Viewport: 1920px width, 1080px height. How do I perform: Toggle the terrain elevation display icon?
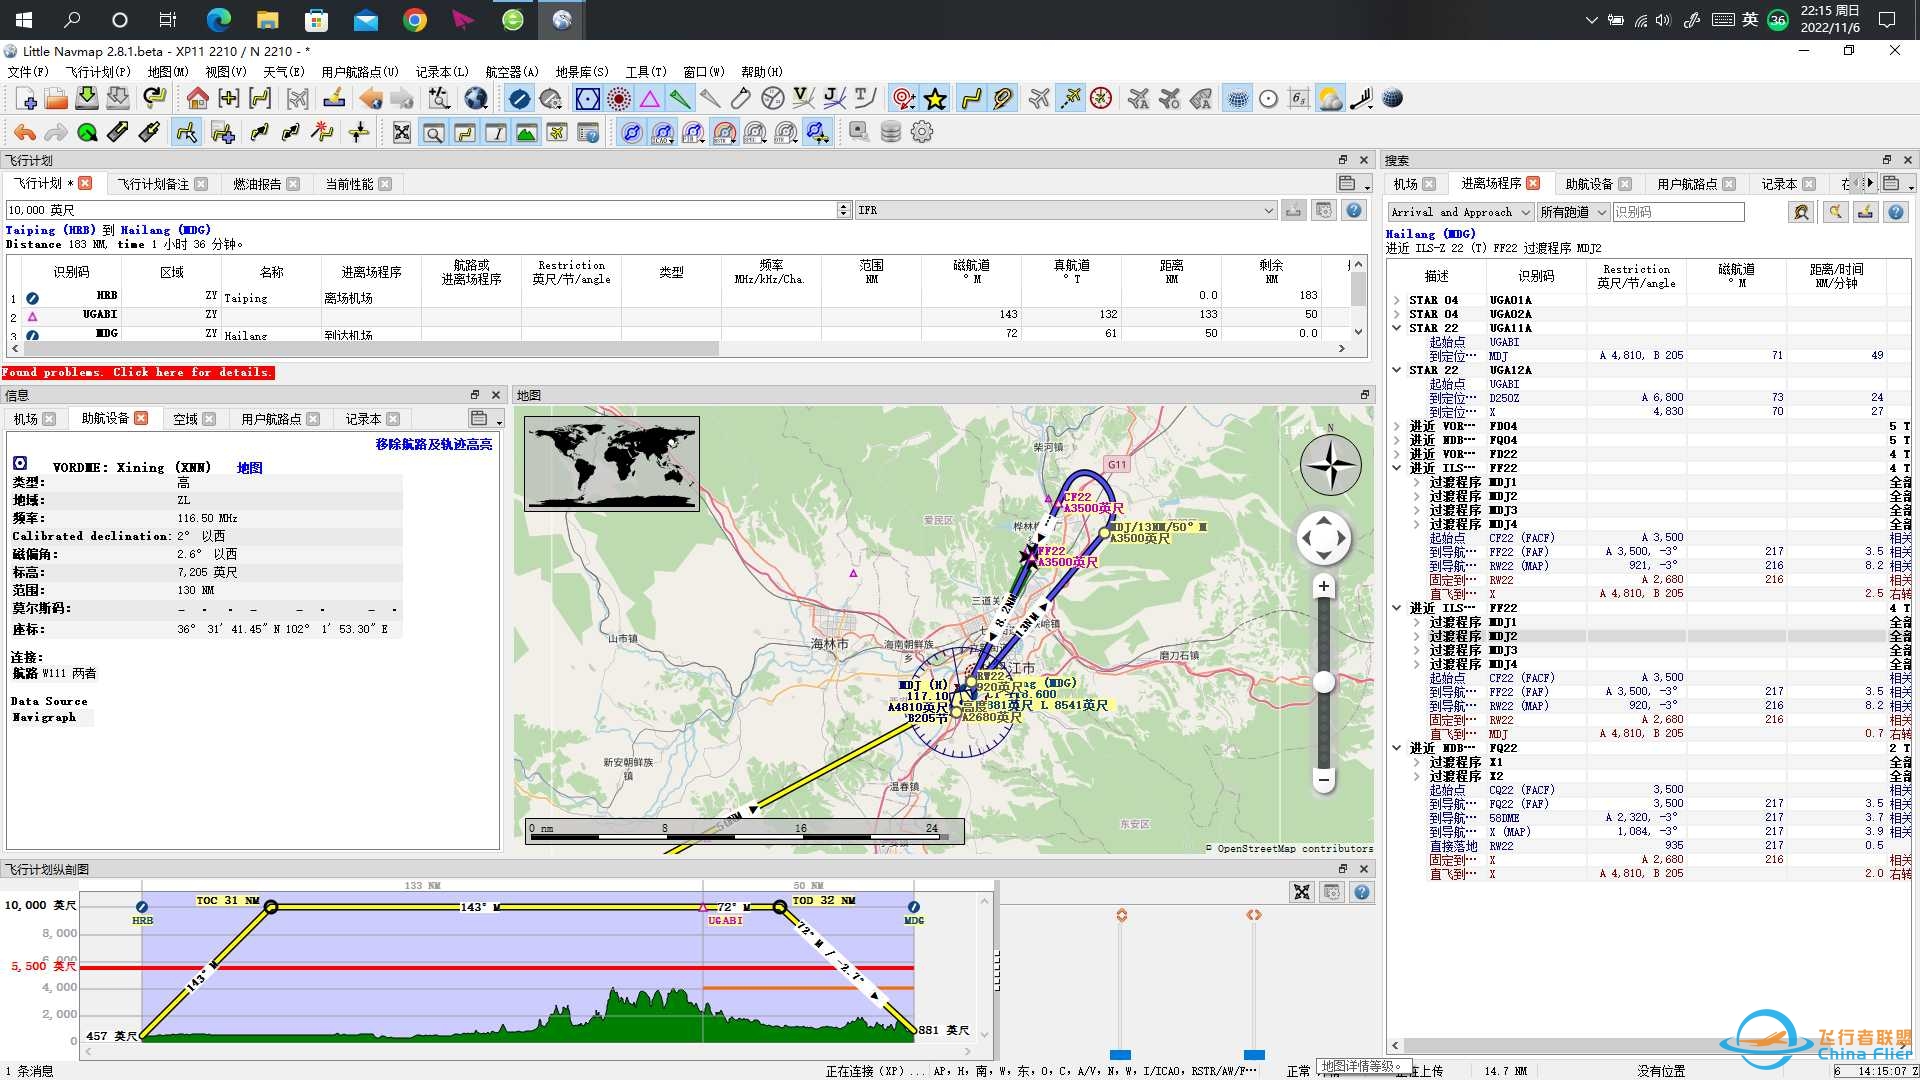click(x=526, y=131)
